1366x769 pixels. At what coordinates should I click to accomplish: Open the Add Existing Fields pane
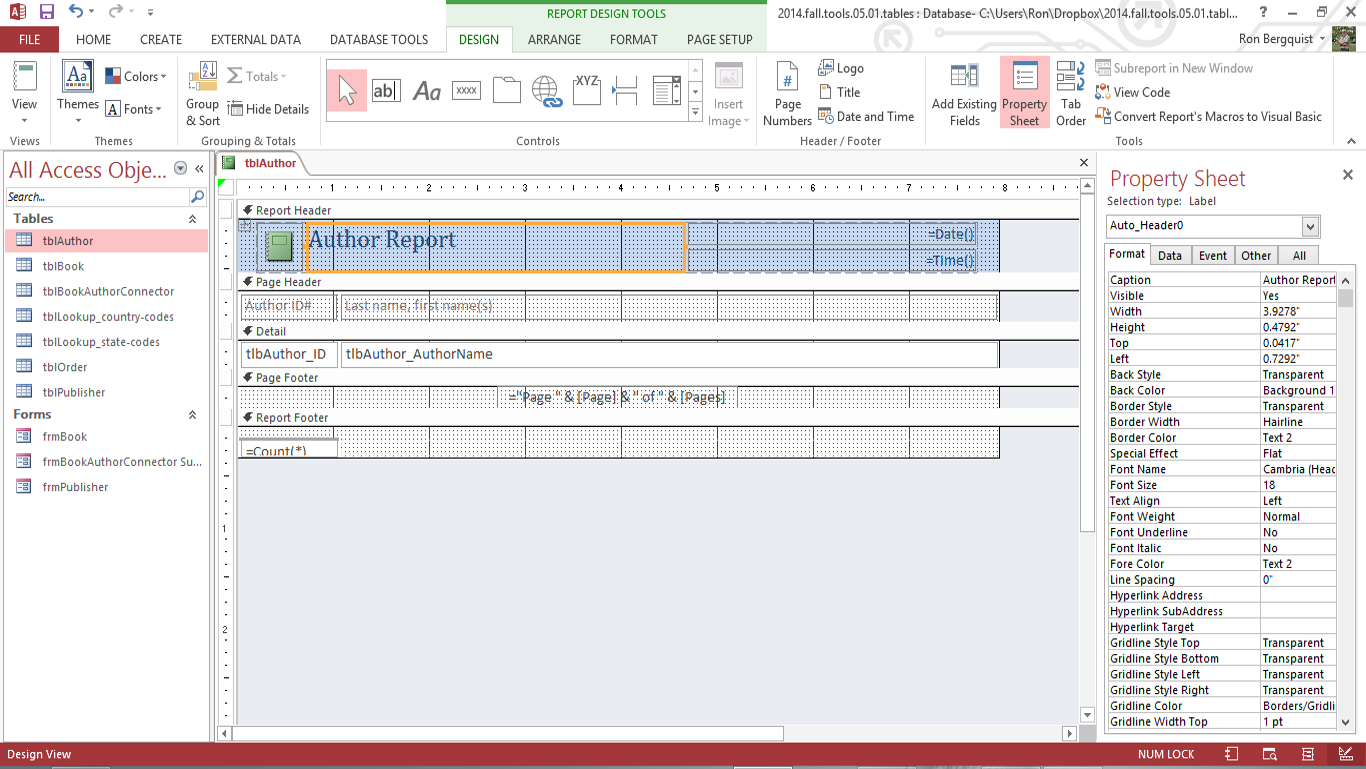pos(964,98)
